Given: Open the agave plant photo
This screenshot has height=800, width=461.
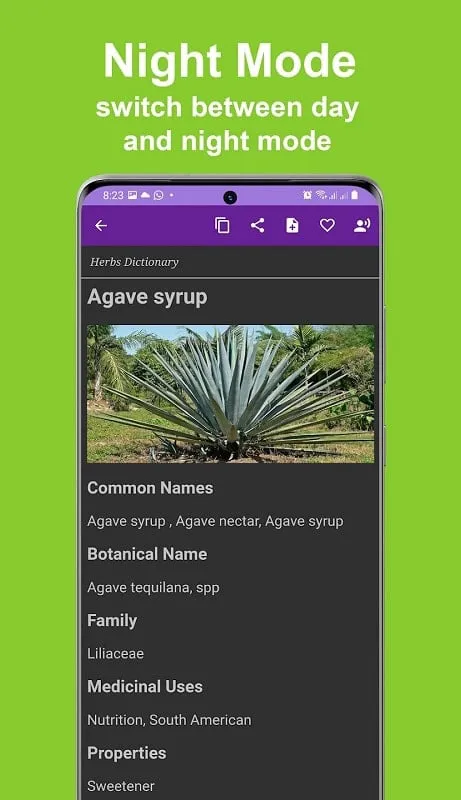Looking at the screenshot, I should click(x=230, y=394).
